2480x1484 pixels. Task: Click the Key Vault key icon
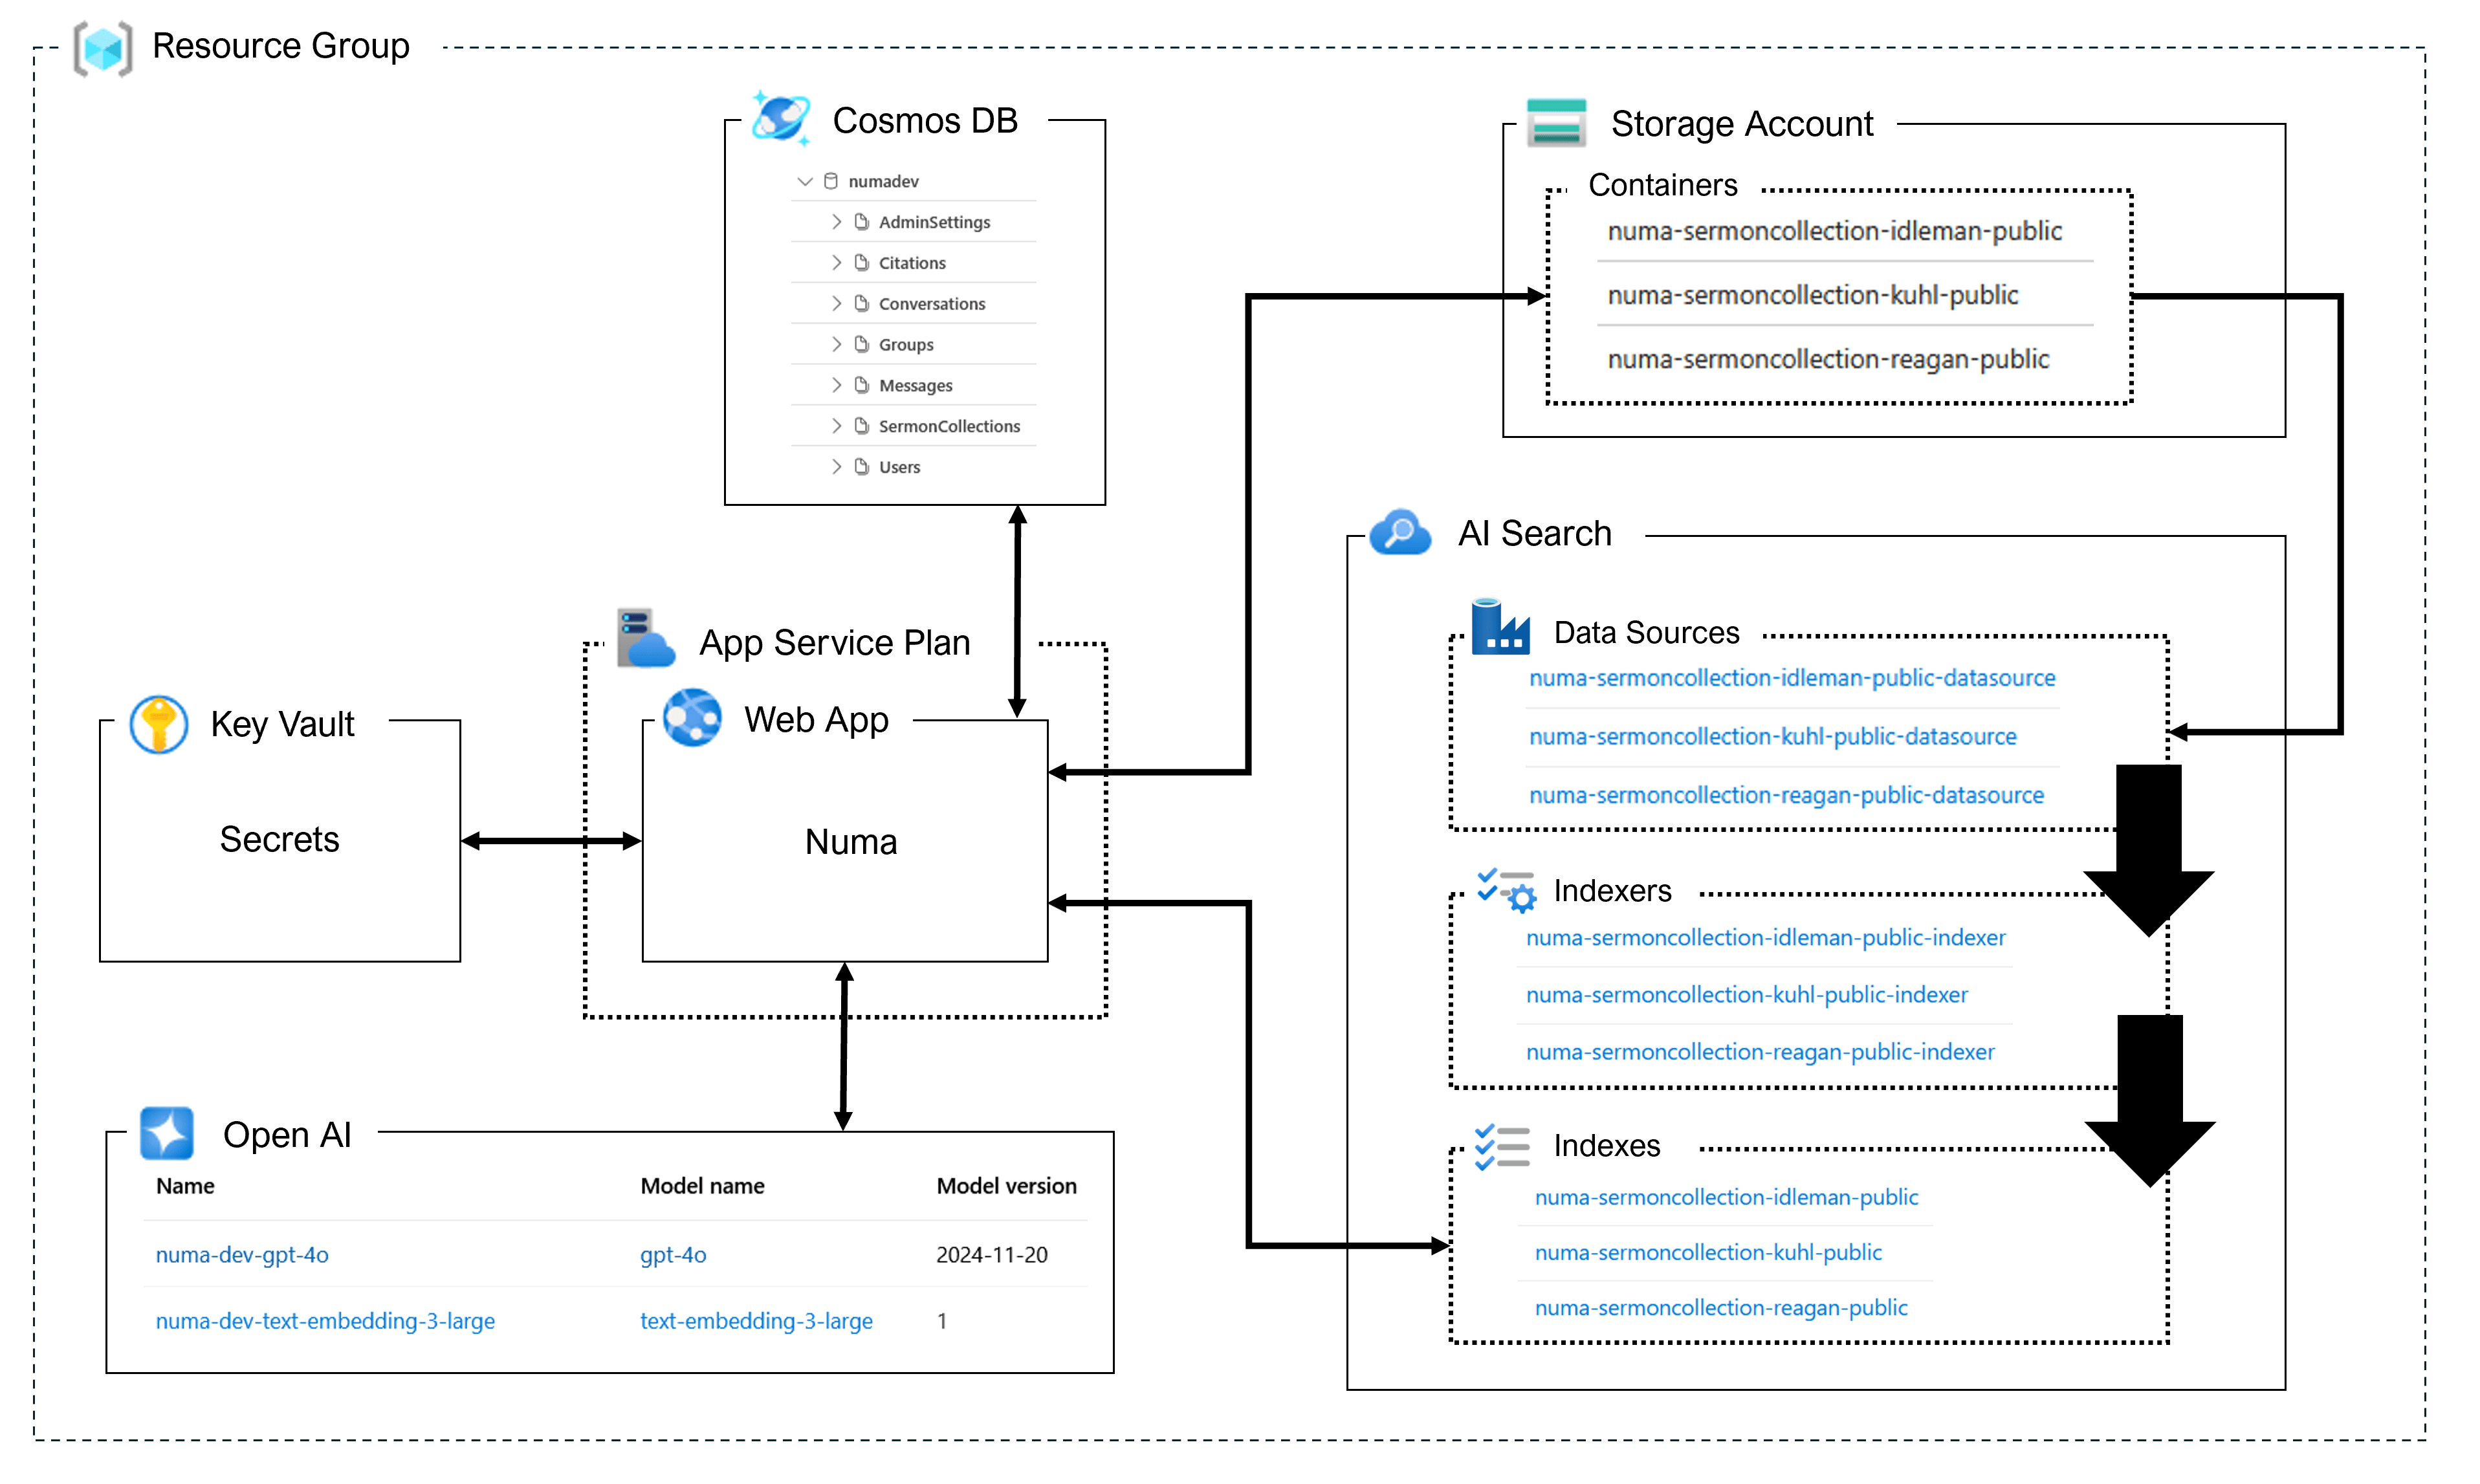click(x=159, y=724)
